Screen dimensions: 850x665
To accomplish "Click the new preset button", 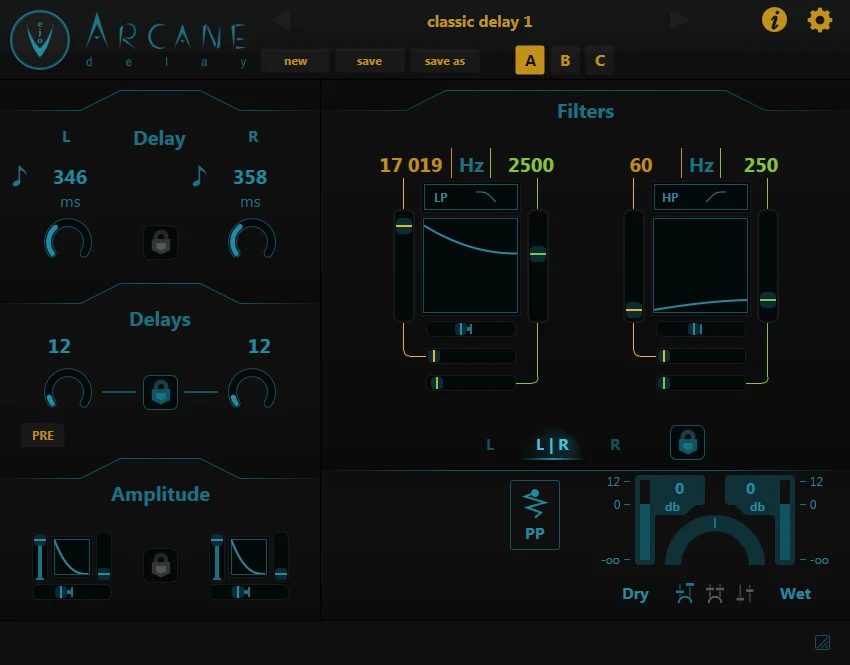I will (x=295, y=61).
